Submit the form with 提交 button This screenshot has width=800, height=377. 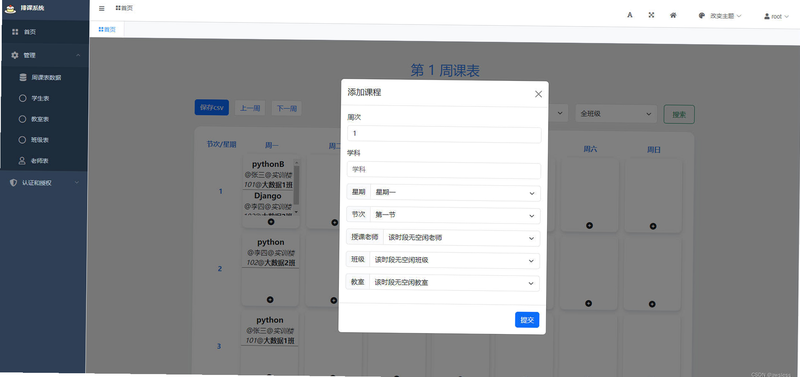tap(527, 320)
